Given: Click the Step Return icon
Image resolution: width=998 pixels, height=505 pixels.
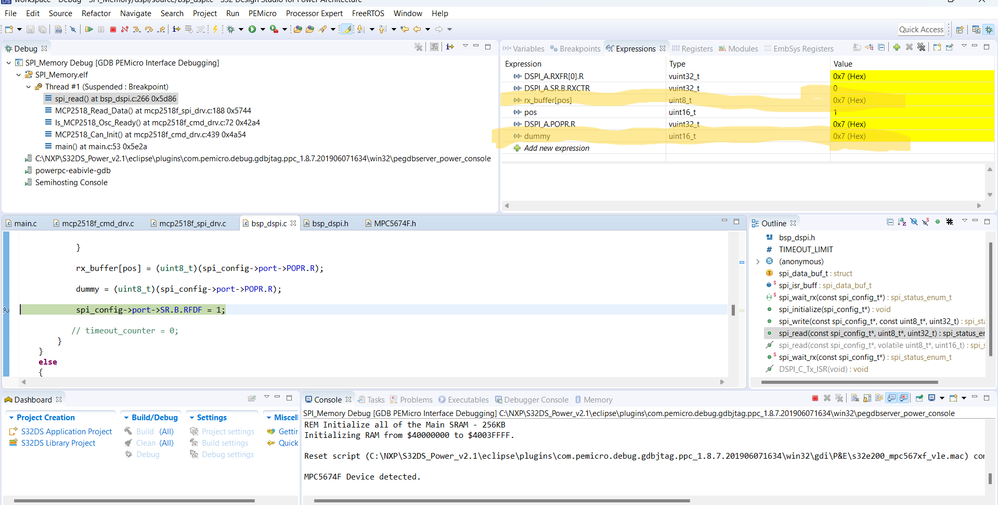Looking at the screenshot, I should click(161, 29).
